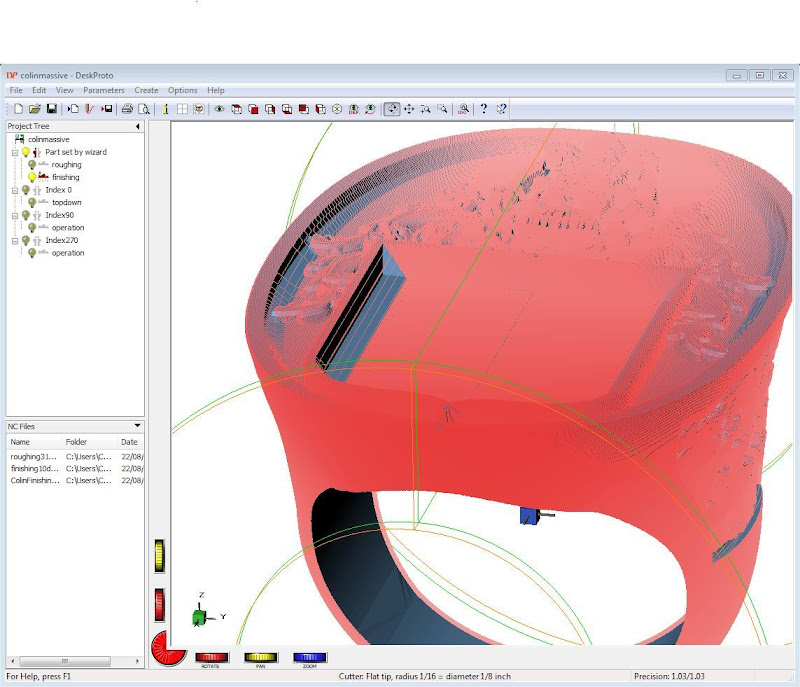
Task: Toggle the light bulb next to roughing
Action: (32, 165)
